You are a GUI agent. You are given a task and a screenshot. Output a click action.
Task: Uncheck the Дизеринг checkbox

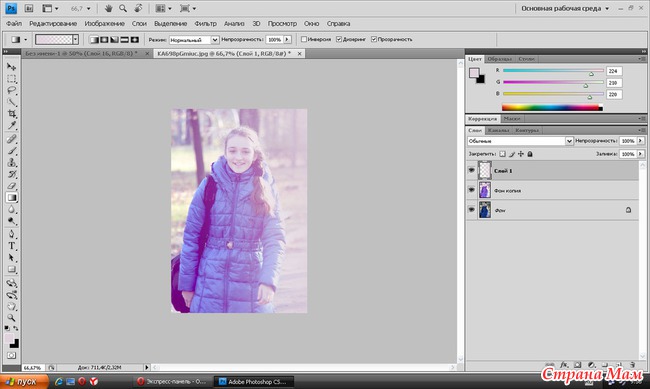339,39
